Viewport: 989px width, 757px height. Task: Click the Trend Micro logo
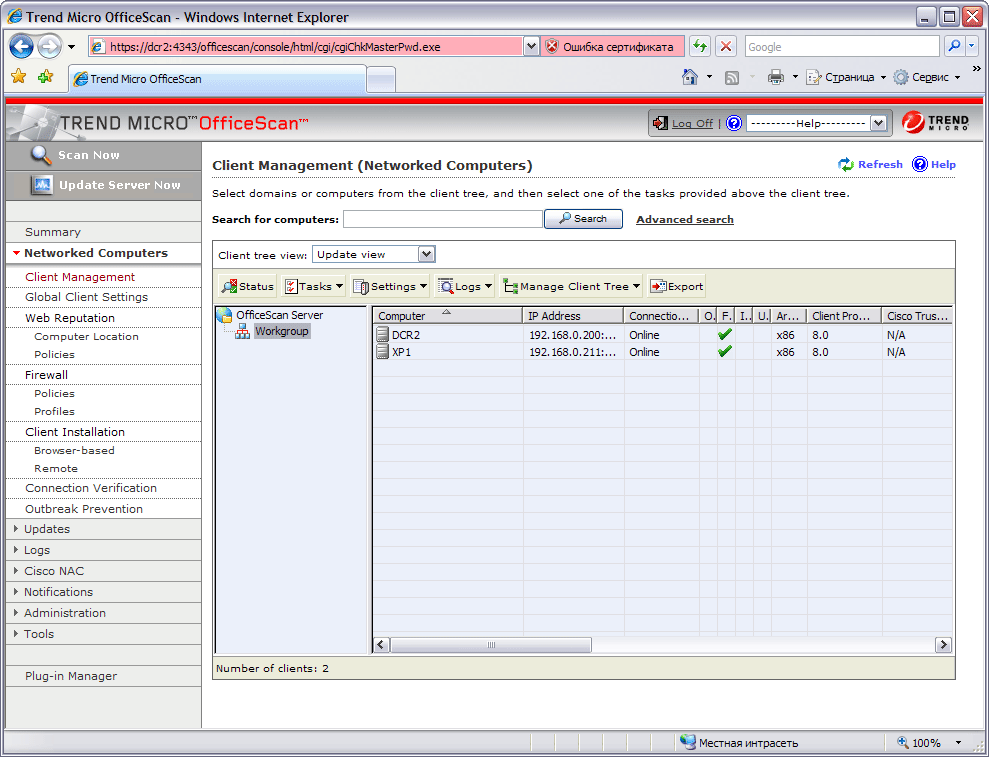tap(935, 122)
